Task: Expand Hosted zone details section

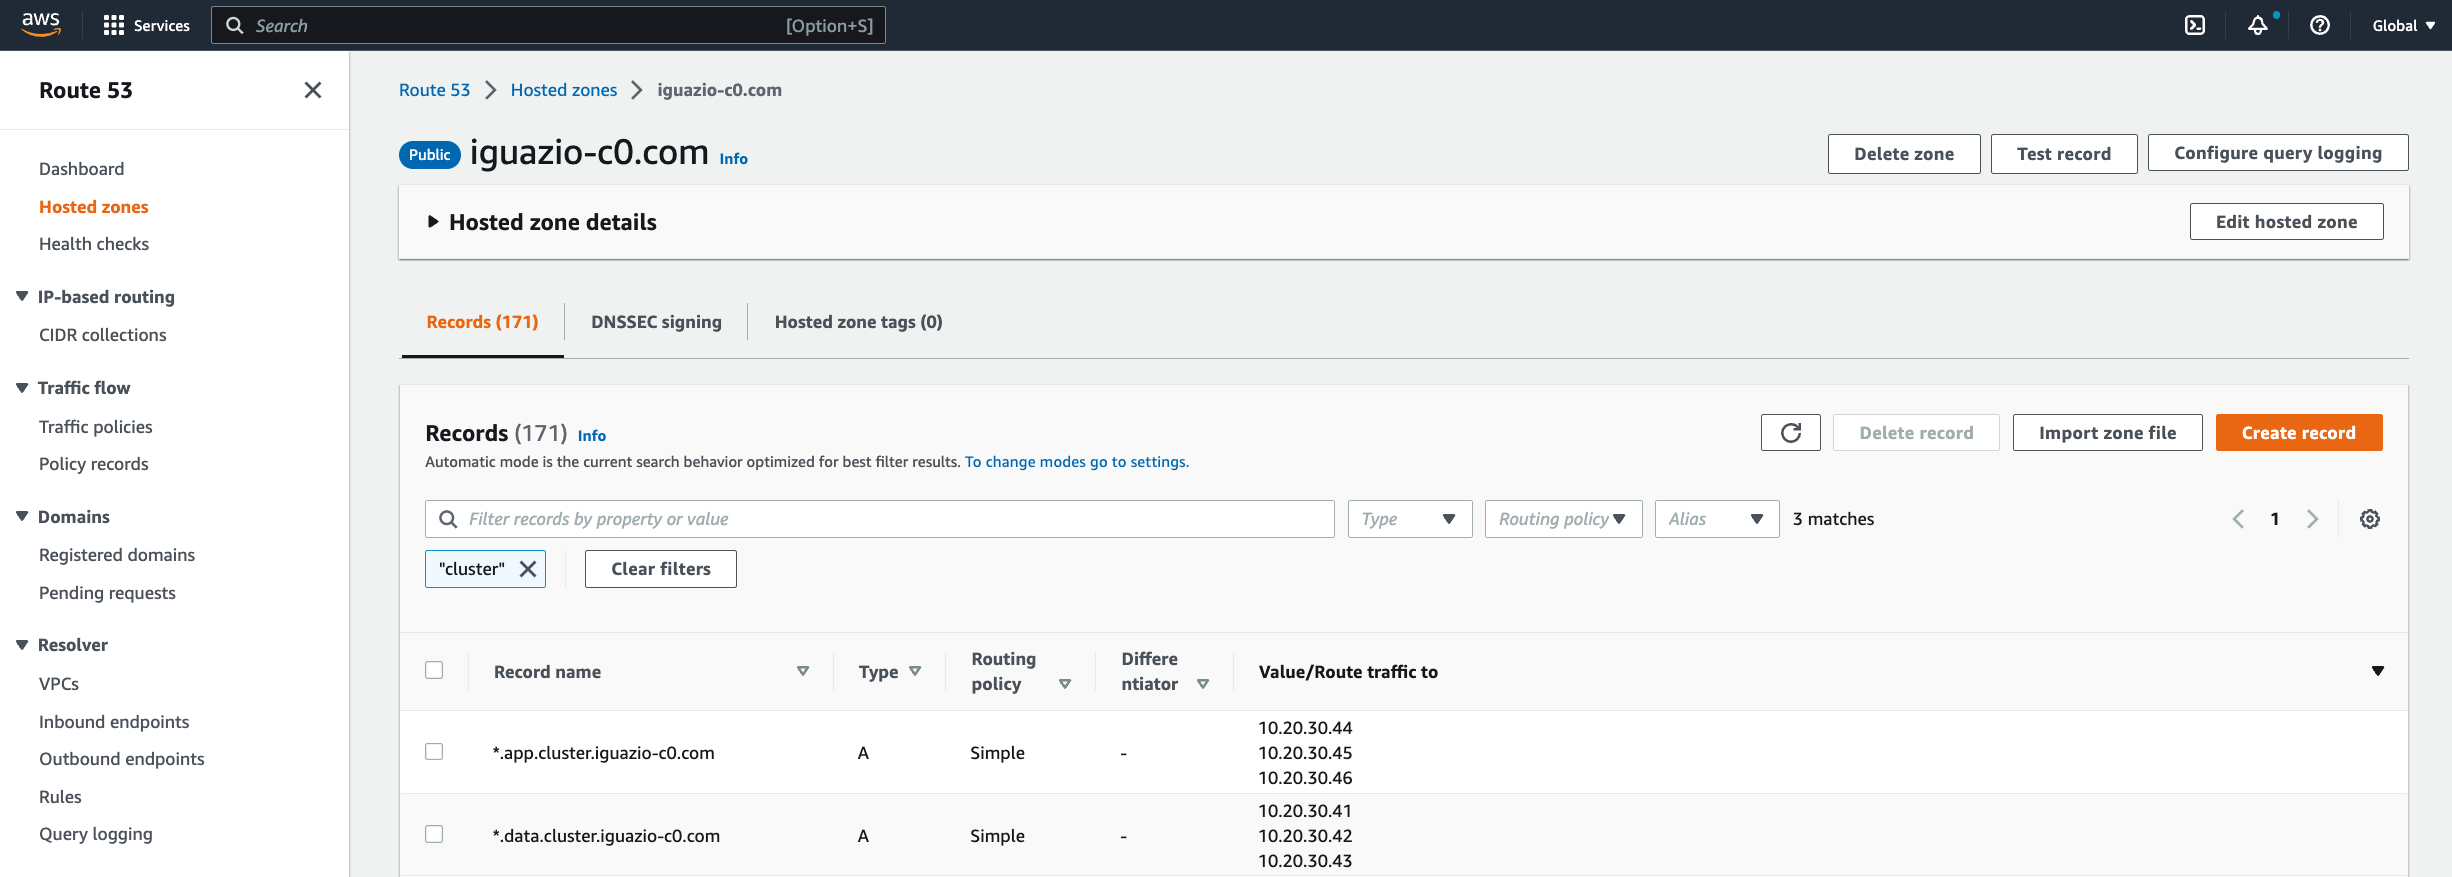Action: (433, 222)
